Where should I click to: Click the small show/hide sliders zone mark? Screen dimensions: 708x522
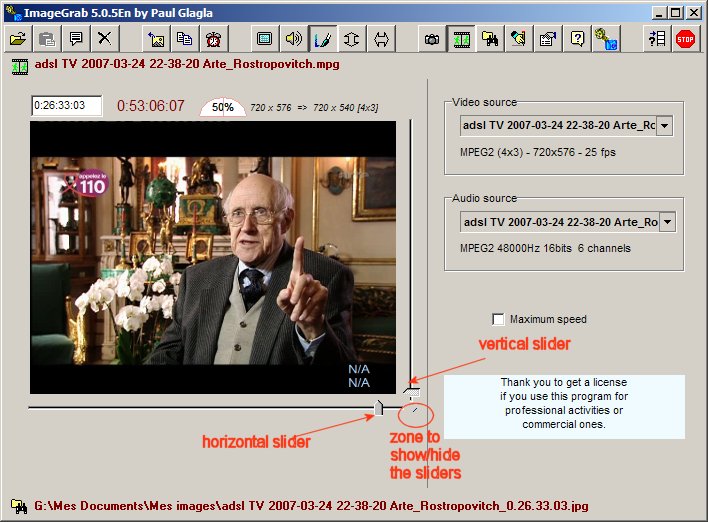[x=415, y=410]
